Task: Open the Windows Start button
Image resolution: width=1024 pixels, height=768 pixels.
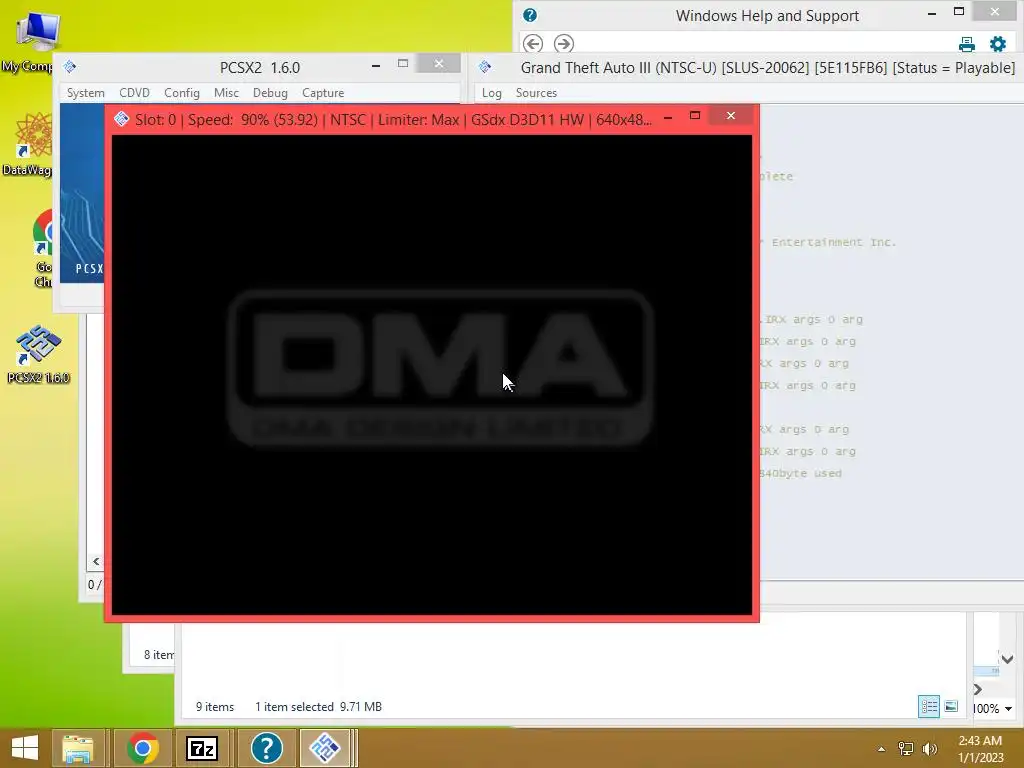Action: (x=25, y=748)
